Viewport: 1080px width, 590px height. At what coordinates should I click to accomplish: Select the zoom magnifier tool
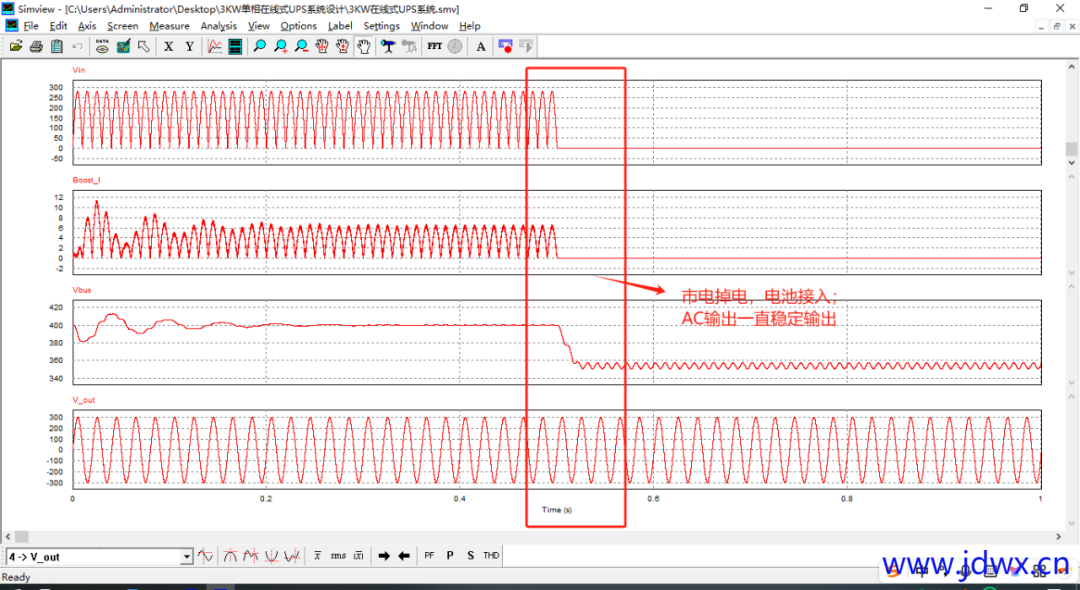tap(260, 46)
